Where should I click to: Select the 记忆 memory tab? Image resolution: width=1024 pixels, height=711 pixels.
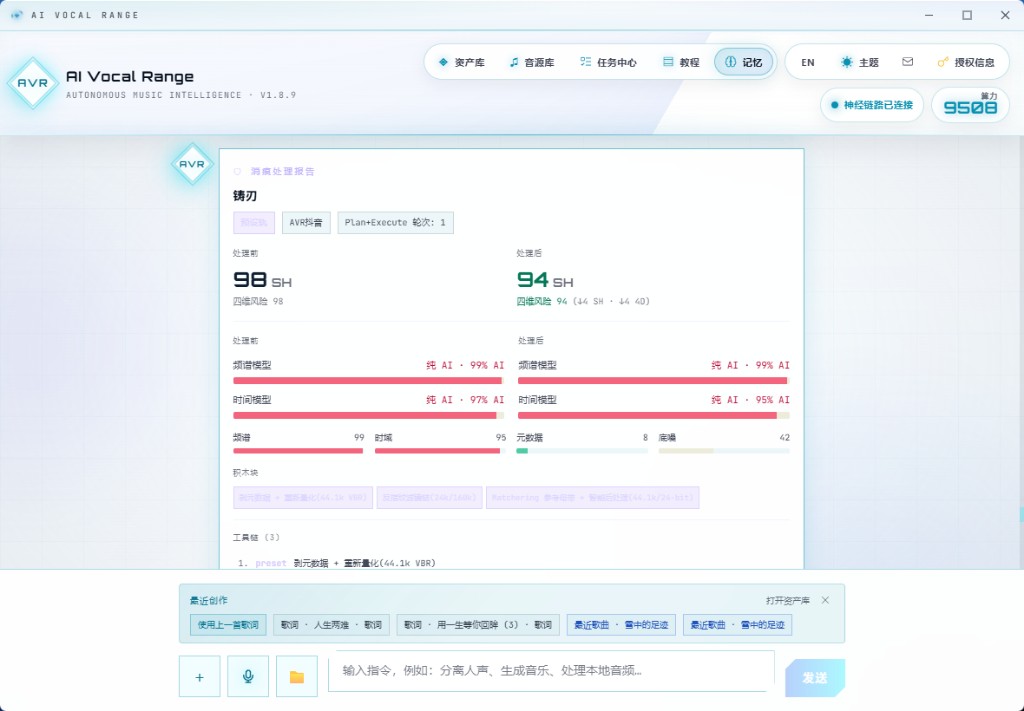click(x=743, y=62)
